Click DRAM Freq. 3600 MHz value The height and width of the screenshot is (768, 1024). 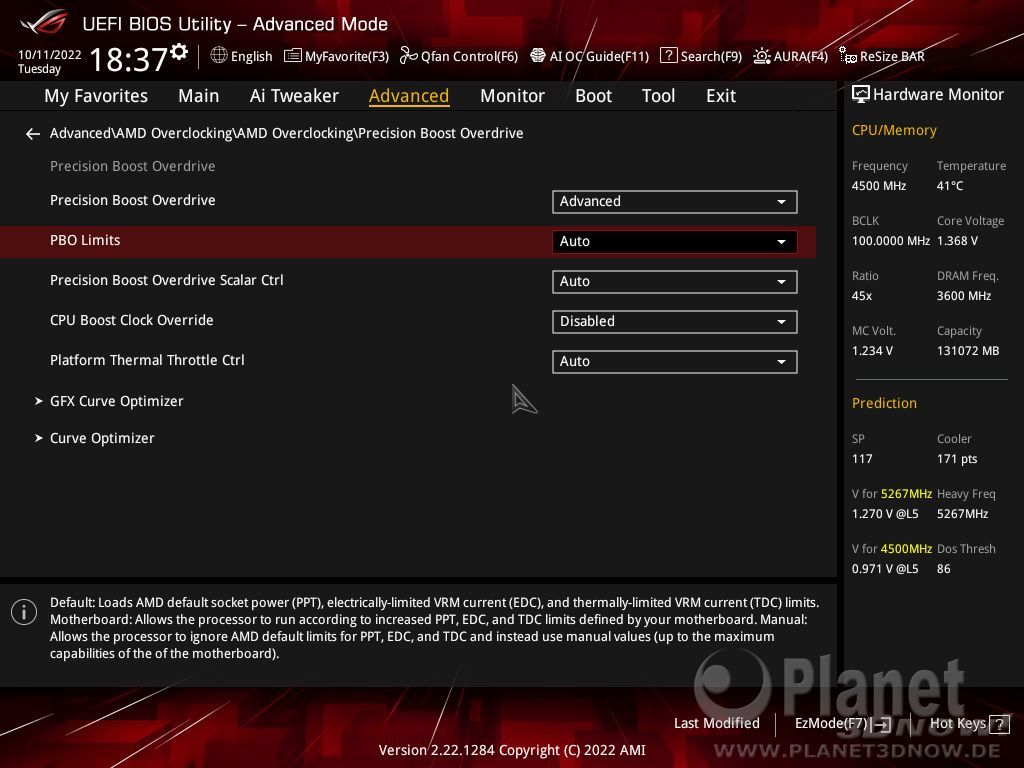click(x=963, y=296)
